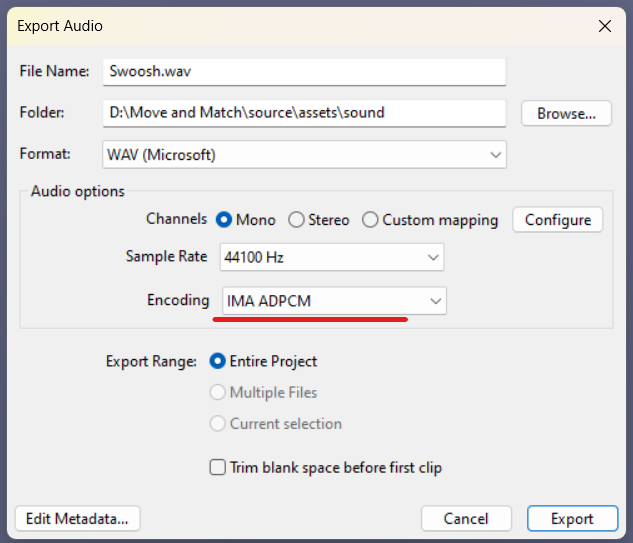Screen dimensions: 633x543
Task: Click the File Name text field
Action: point(304,72)
